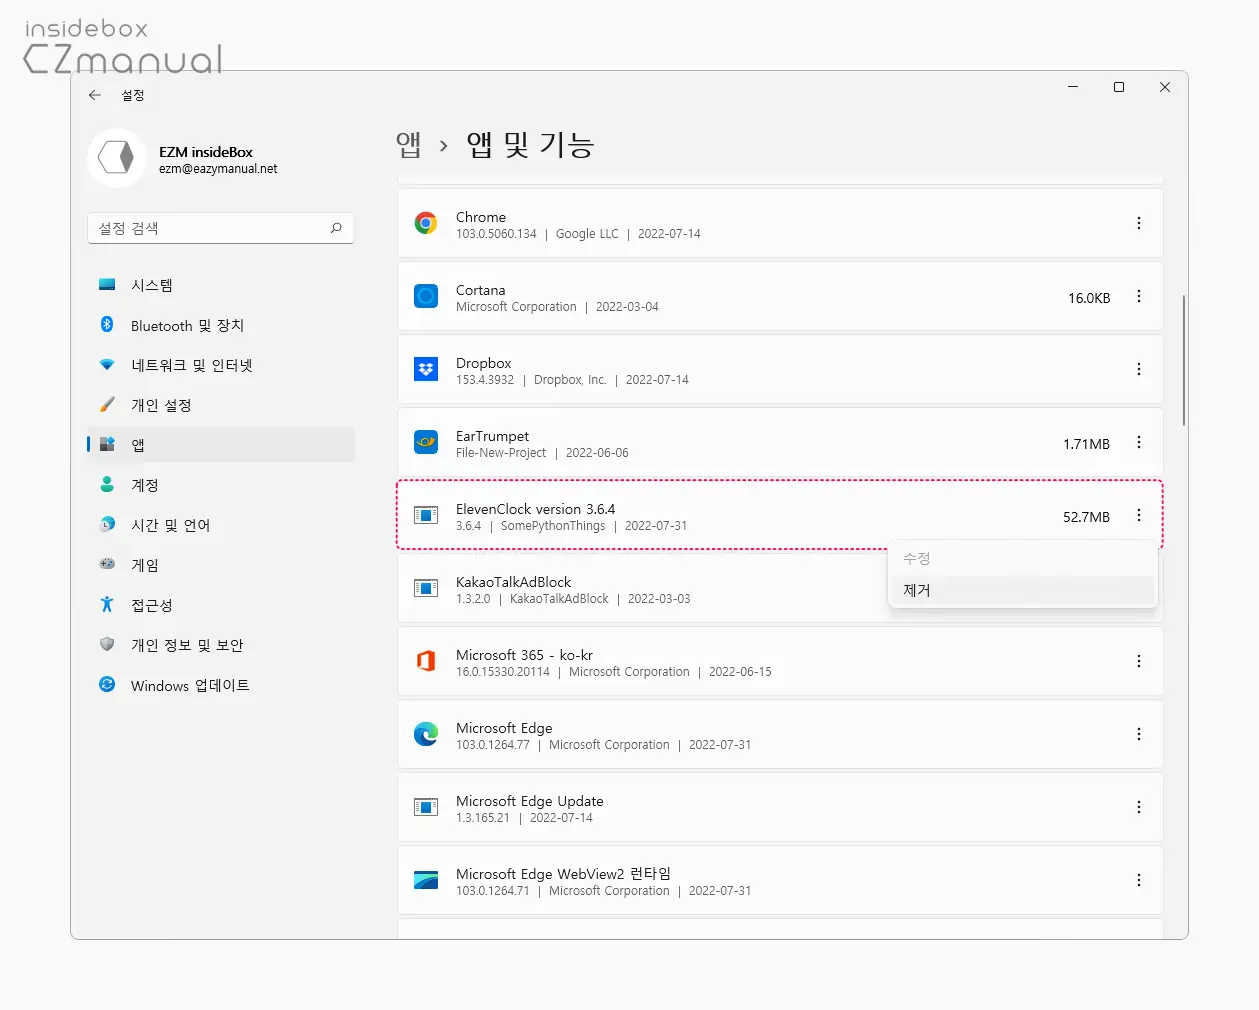
Task: Click the apps list vertical scrollbar
Action: tap(1184, 360)
